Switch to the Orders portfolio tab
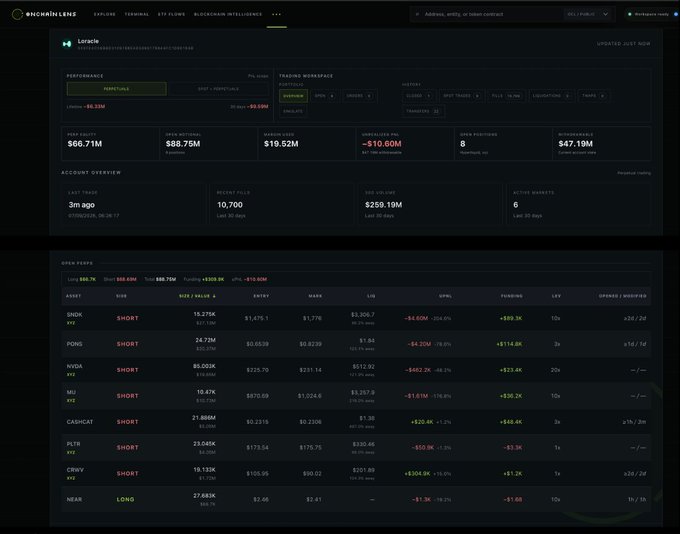This screenshot has height=534, width=680. (359, 96)
